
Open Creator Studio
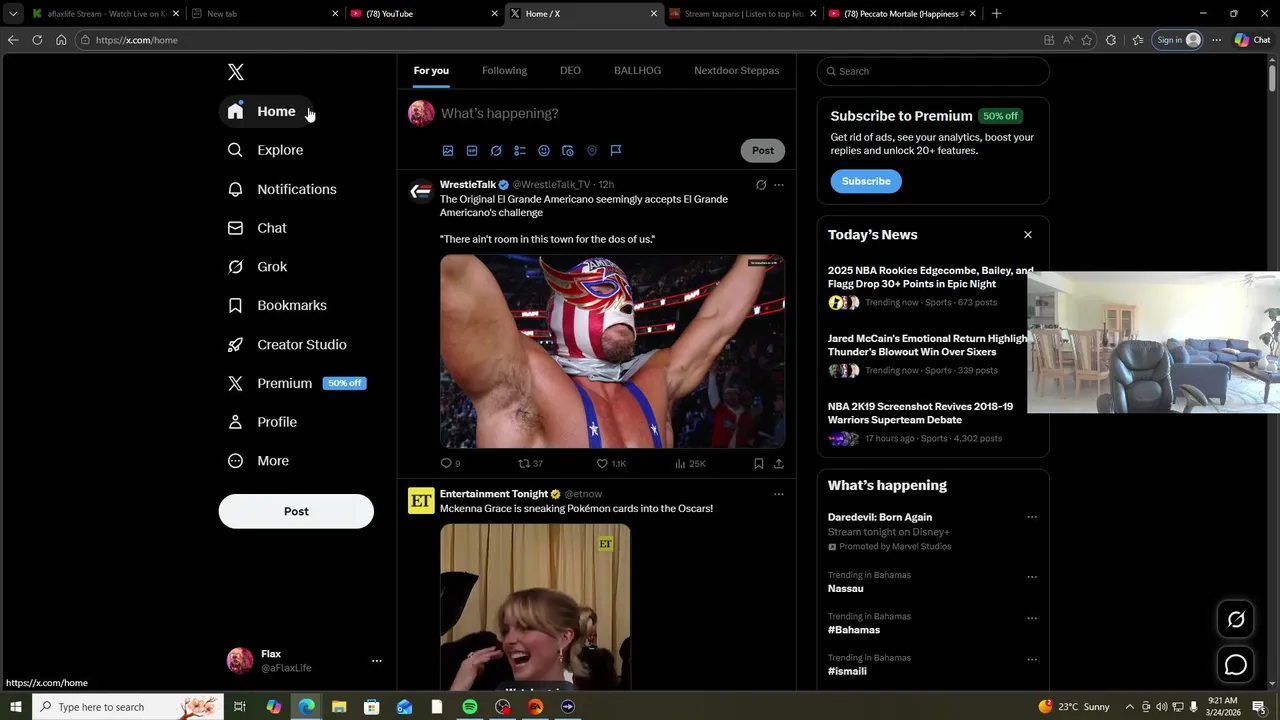pos(287,344)
